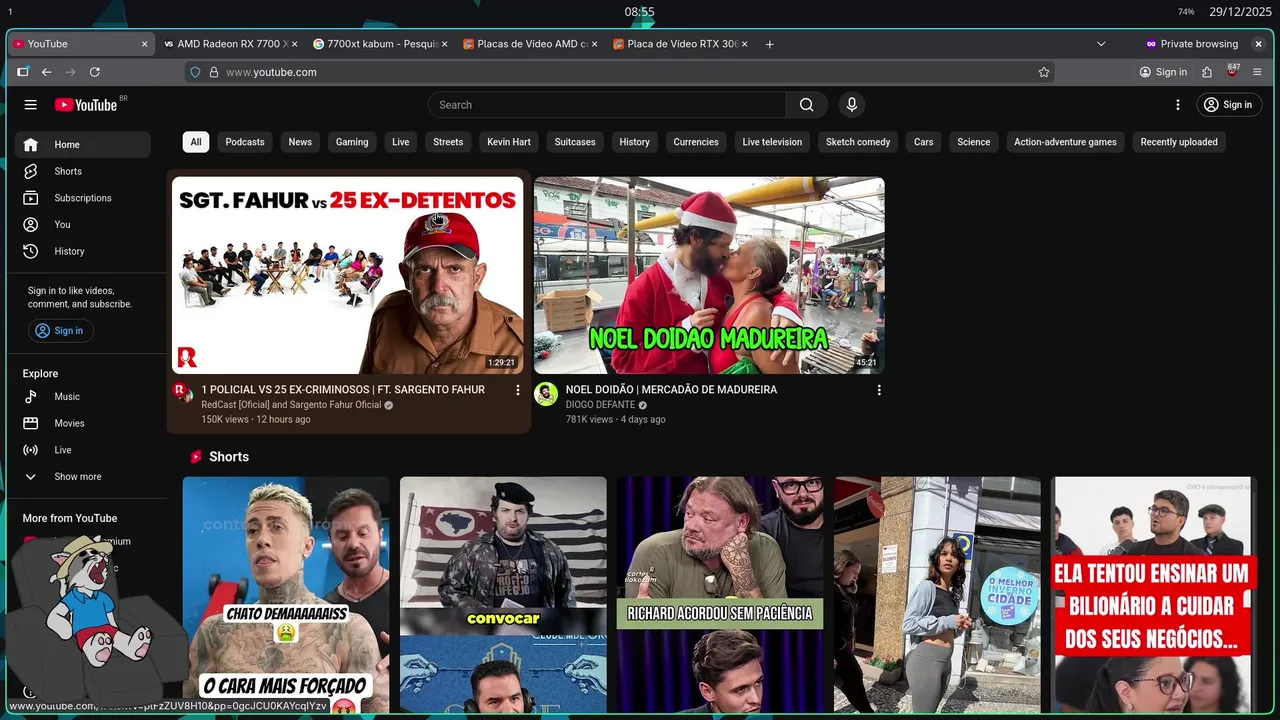The width and height of the screenshot is (1280, 720).
Task: Click the search magnifier button
Action: click(807, 105)
